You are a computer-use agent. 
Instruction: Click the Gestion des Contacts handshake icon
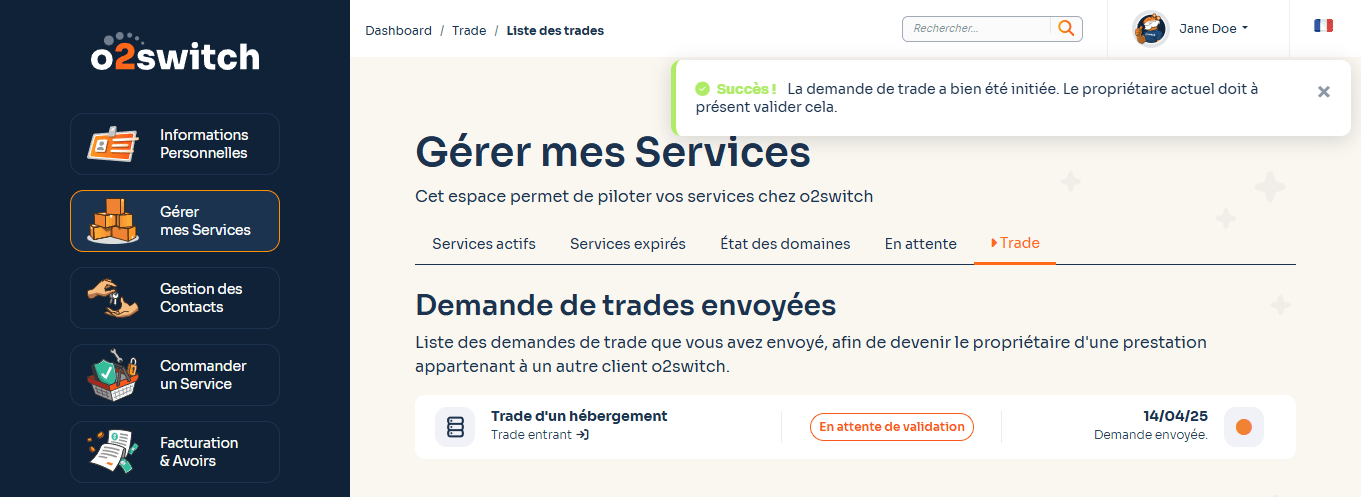click(x=112, y=298)
